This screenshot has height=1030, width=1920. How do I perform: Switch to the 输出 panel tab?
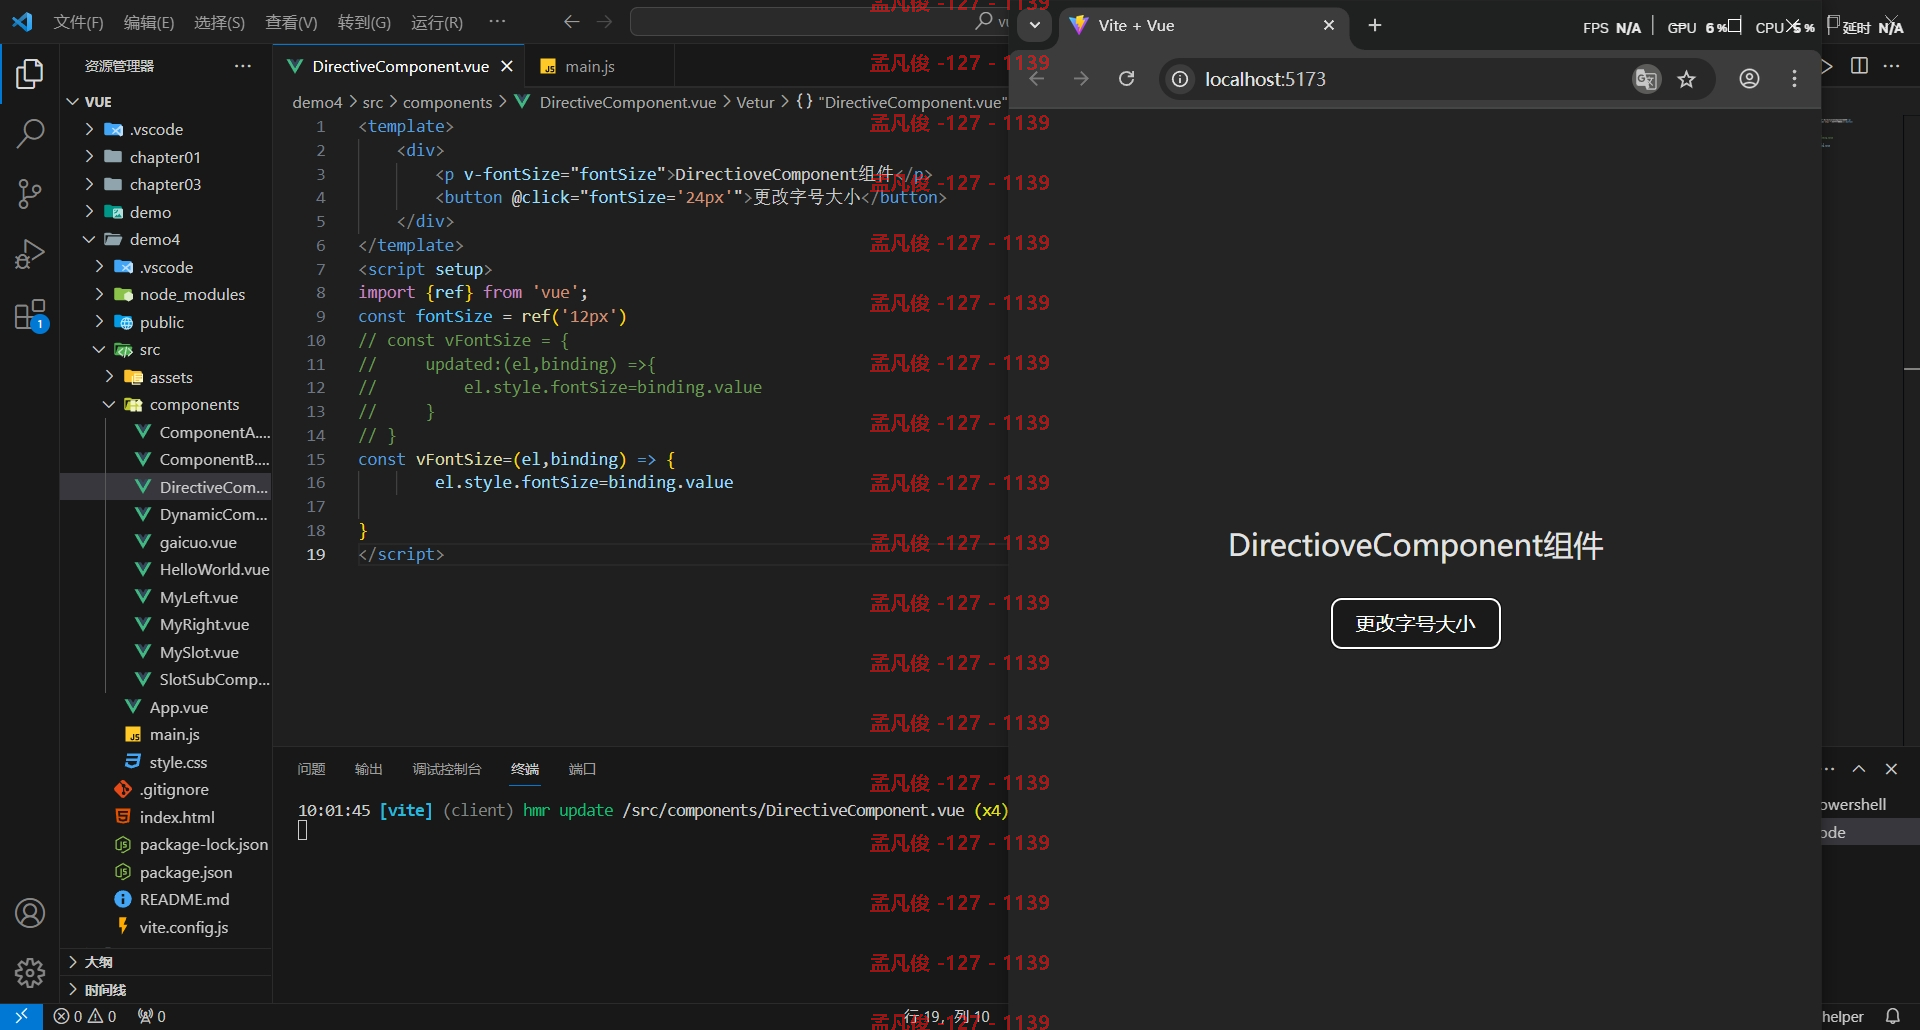coord(368,769)
